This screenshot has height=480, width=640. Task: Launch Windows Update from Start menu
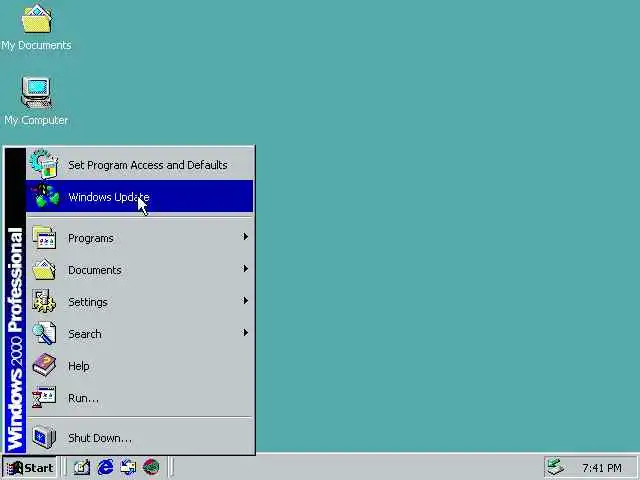(x=140, y=196)
